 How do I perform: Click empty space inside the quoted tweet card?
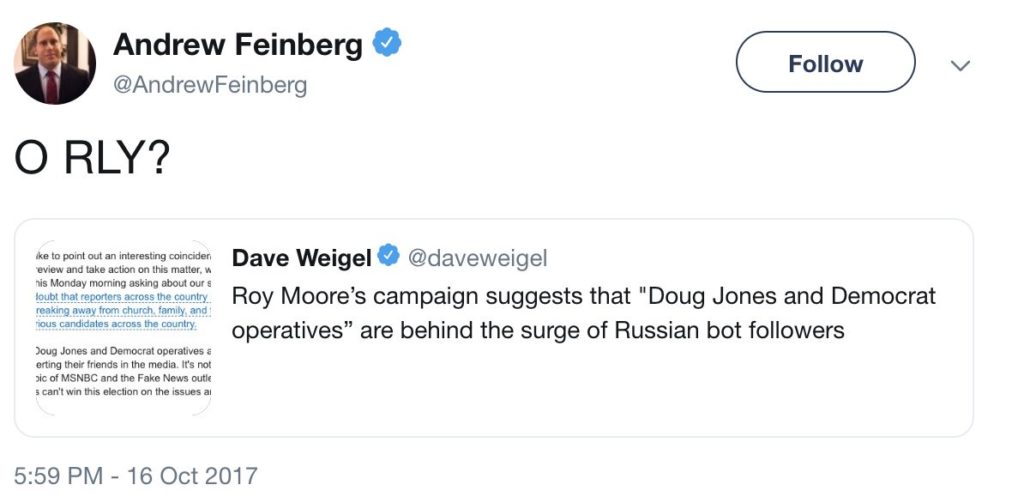pos(588,392)
